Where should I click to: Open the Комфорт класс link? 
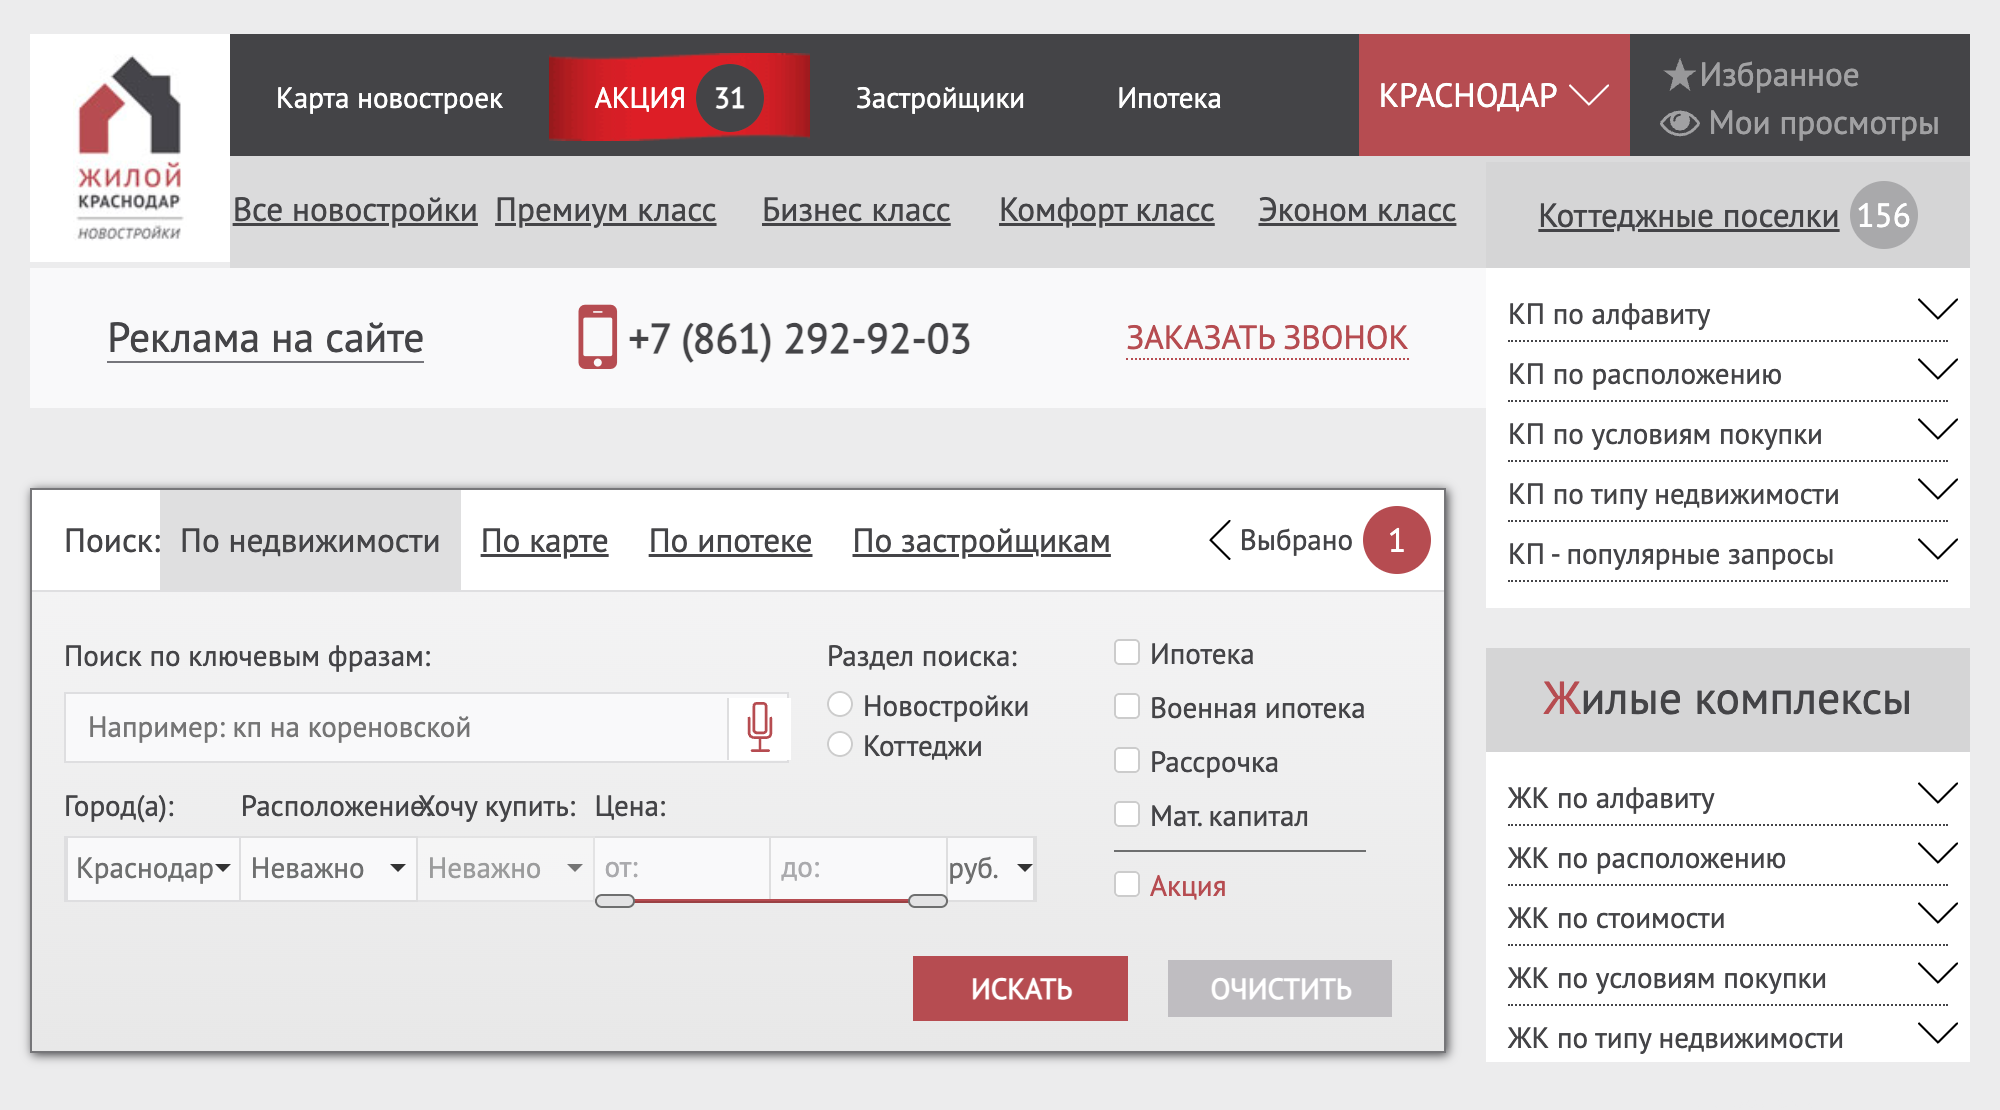point(1106,210)
